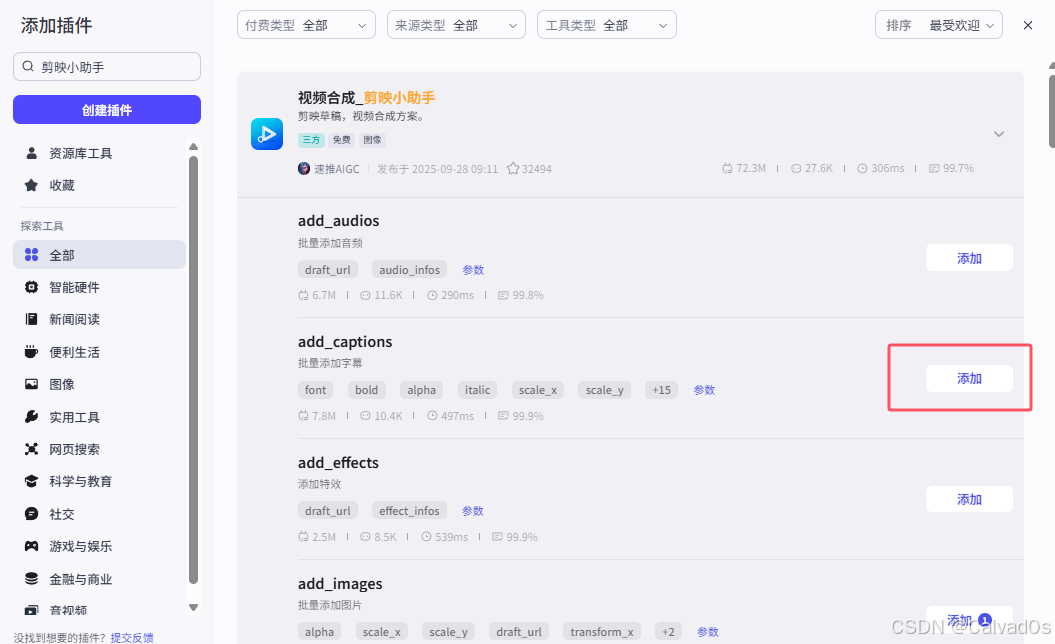Viewport: 1055px width, 644px height.
Task: Click the favorite star icon beside 32494
Action: coord(513,168)
